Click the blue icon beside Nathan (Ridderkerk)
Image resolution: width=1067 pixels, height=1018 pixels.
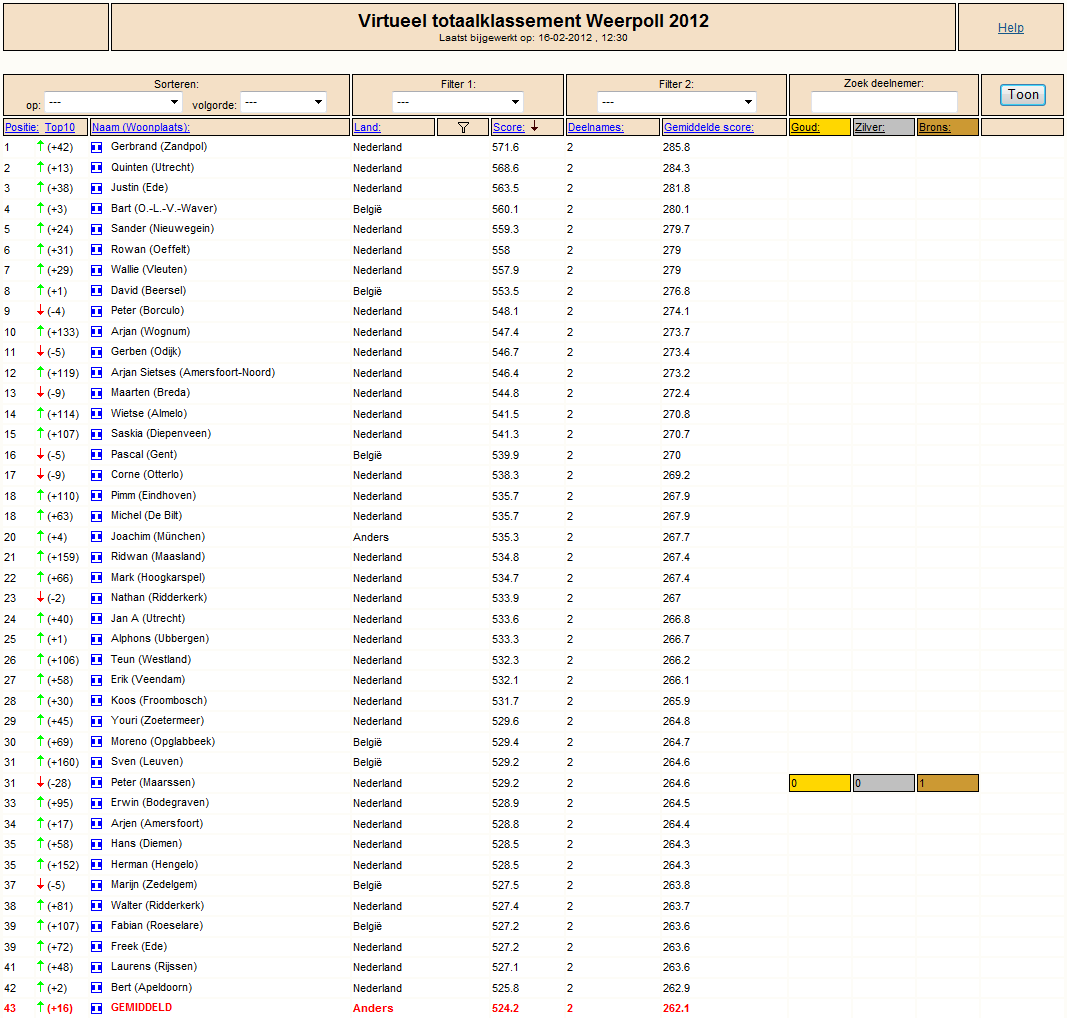tap(97, 598)
